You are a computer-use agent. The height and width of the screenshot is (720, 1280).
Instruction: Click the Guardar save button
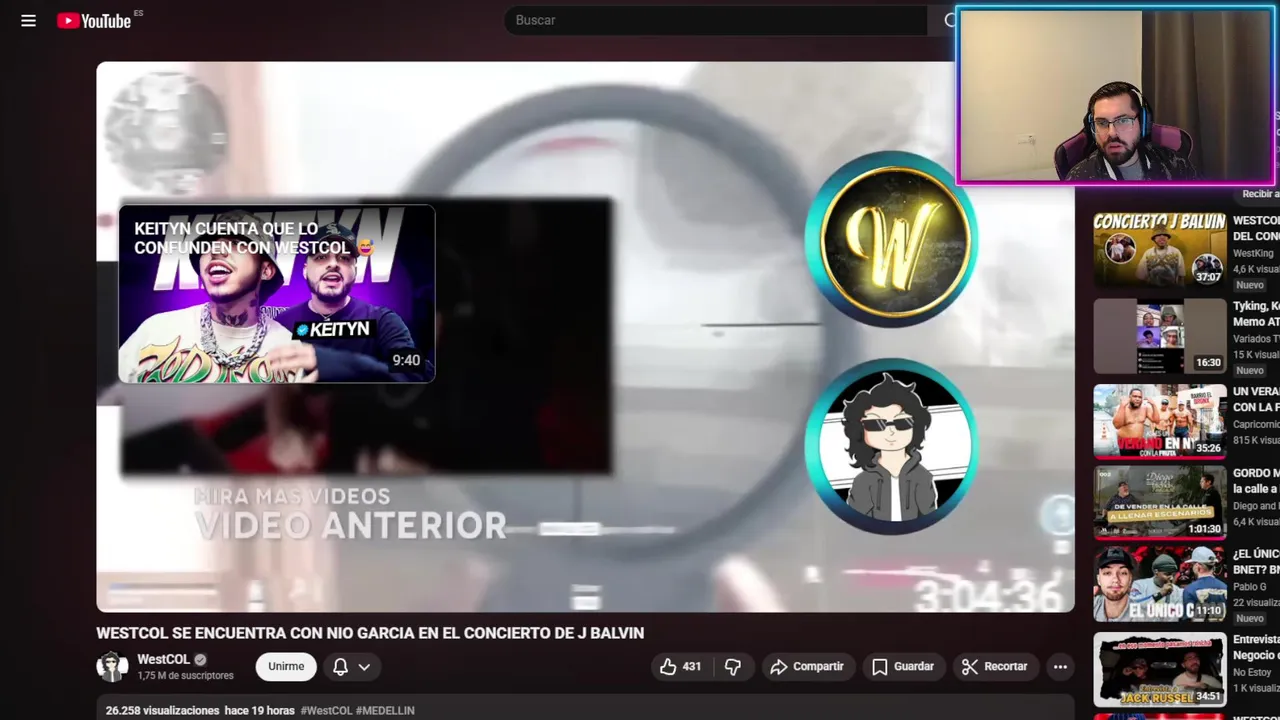[902, 666]
